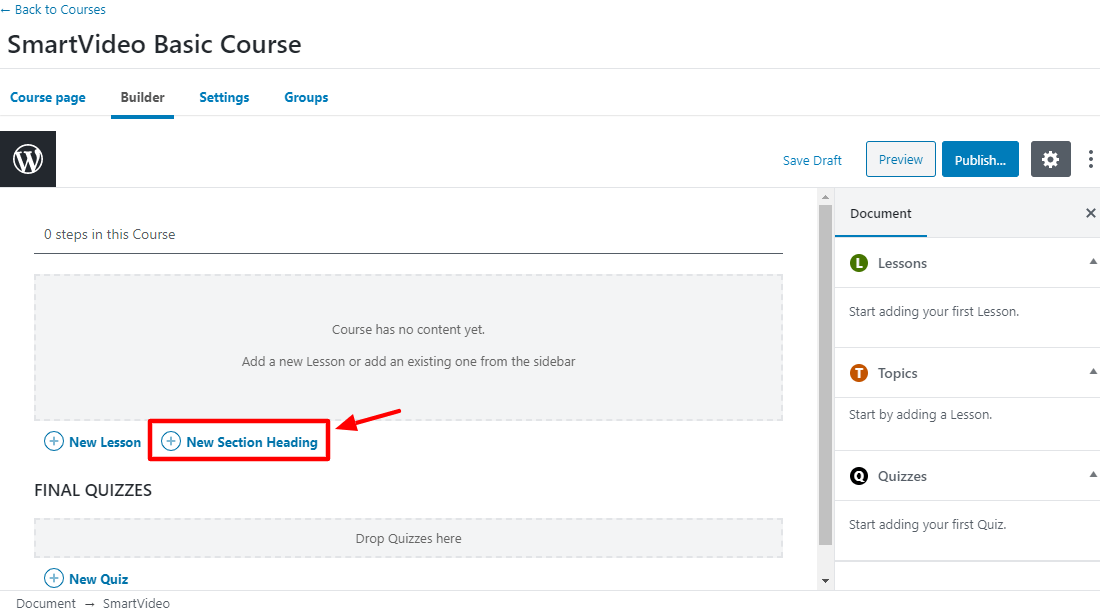
Task: Click the orange Topics T icon
Action: (x=859, y=373)
